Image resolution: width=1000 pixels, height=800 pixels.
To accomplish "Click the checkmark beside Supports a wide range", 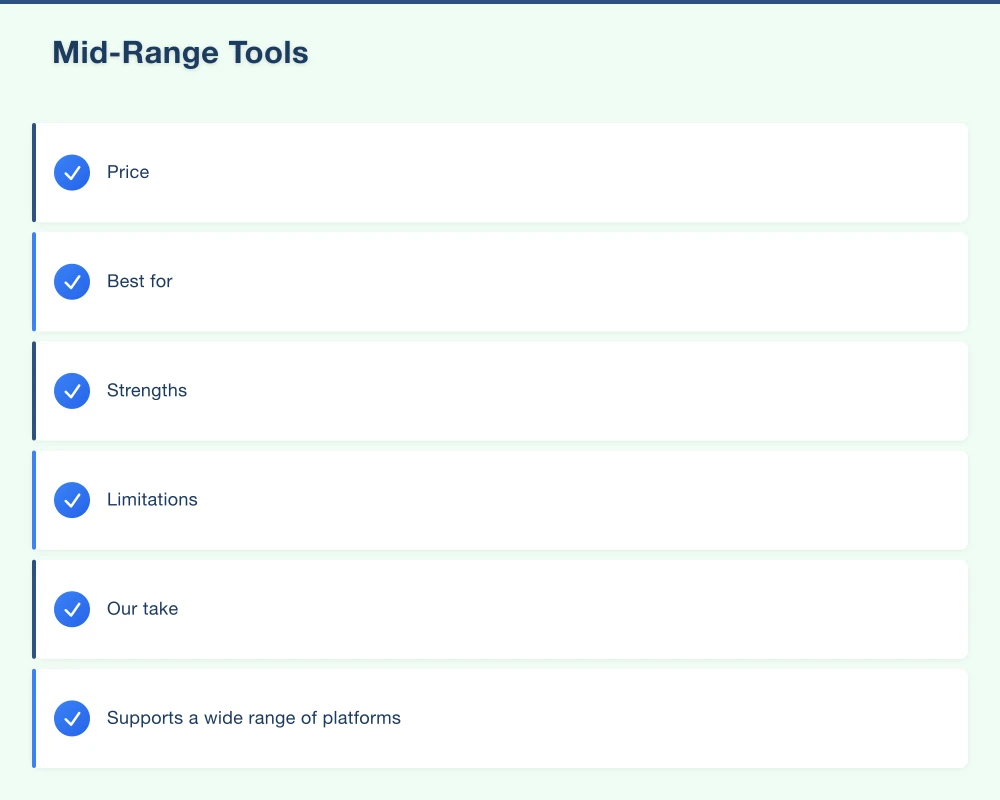I will coord(72,717).
